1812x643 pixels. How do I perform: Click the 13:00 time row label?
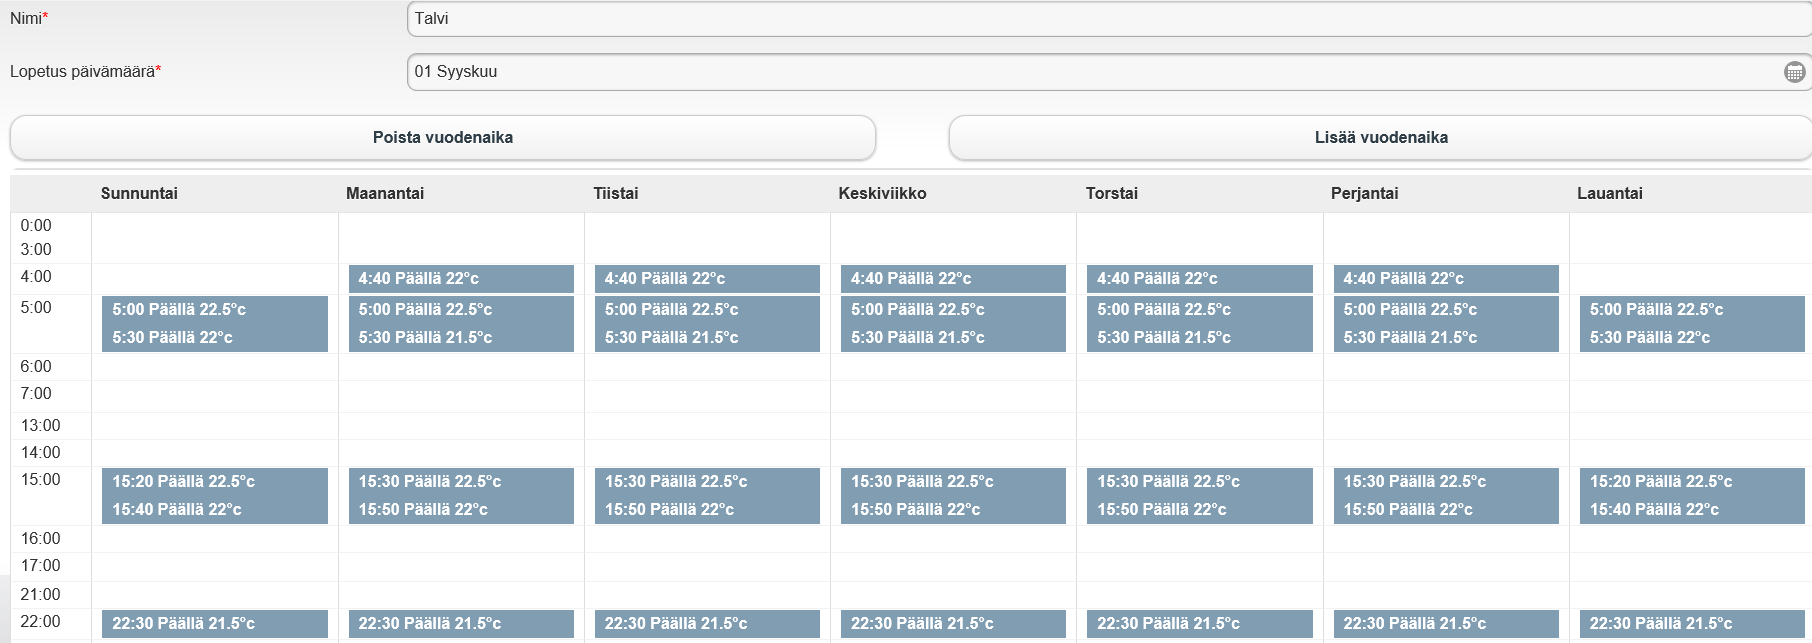(x=40, y=426)
